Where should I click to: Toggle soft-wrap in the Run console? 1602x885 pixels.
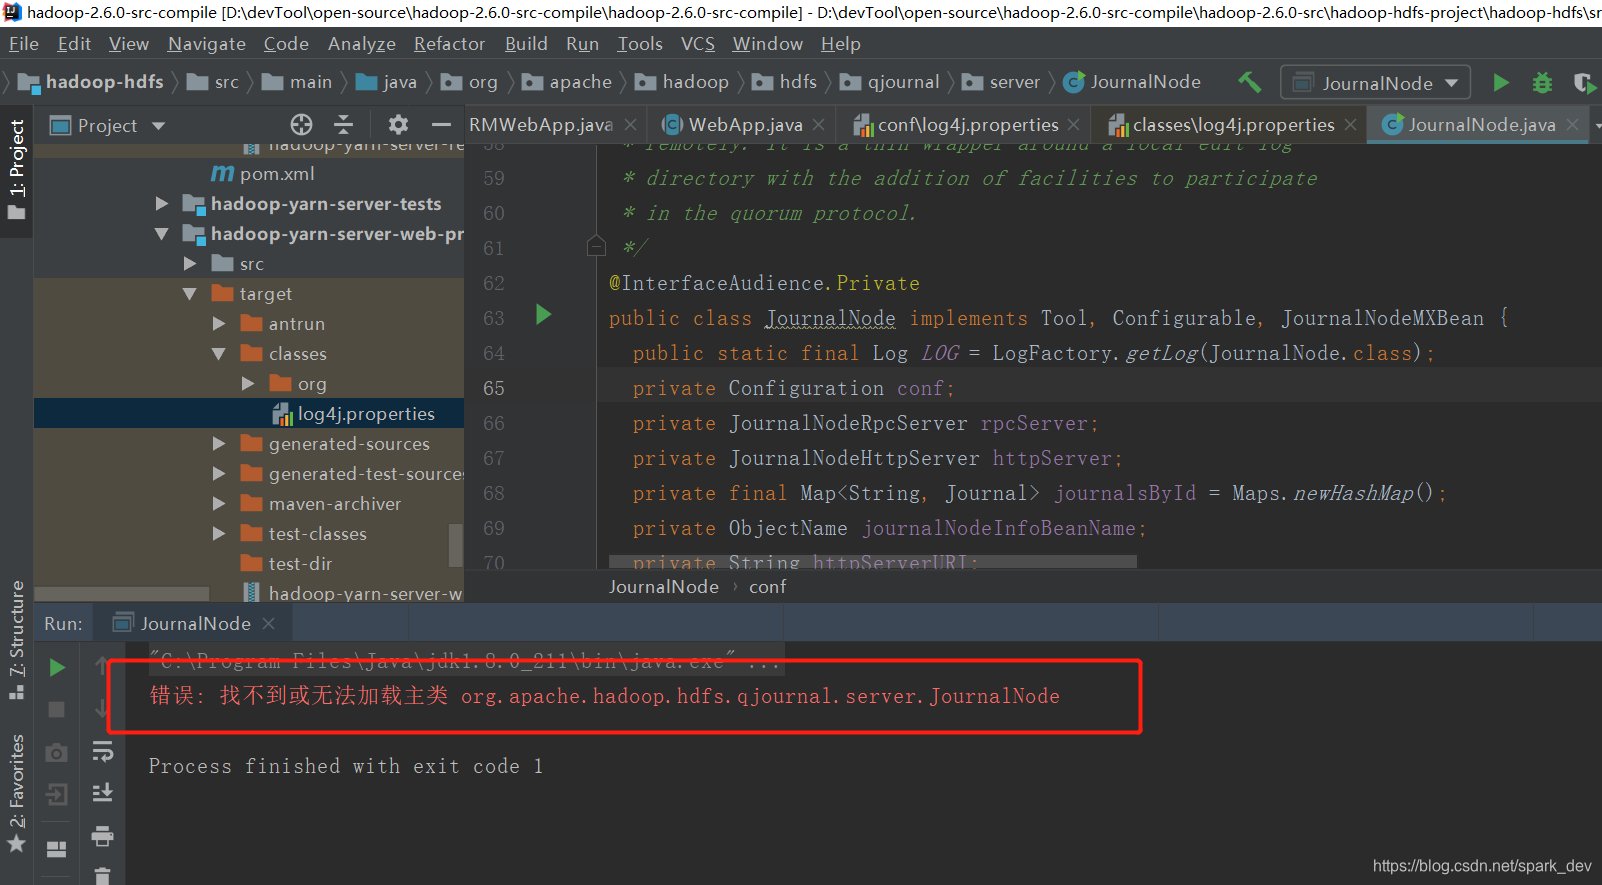pos(102,751)
